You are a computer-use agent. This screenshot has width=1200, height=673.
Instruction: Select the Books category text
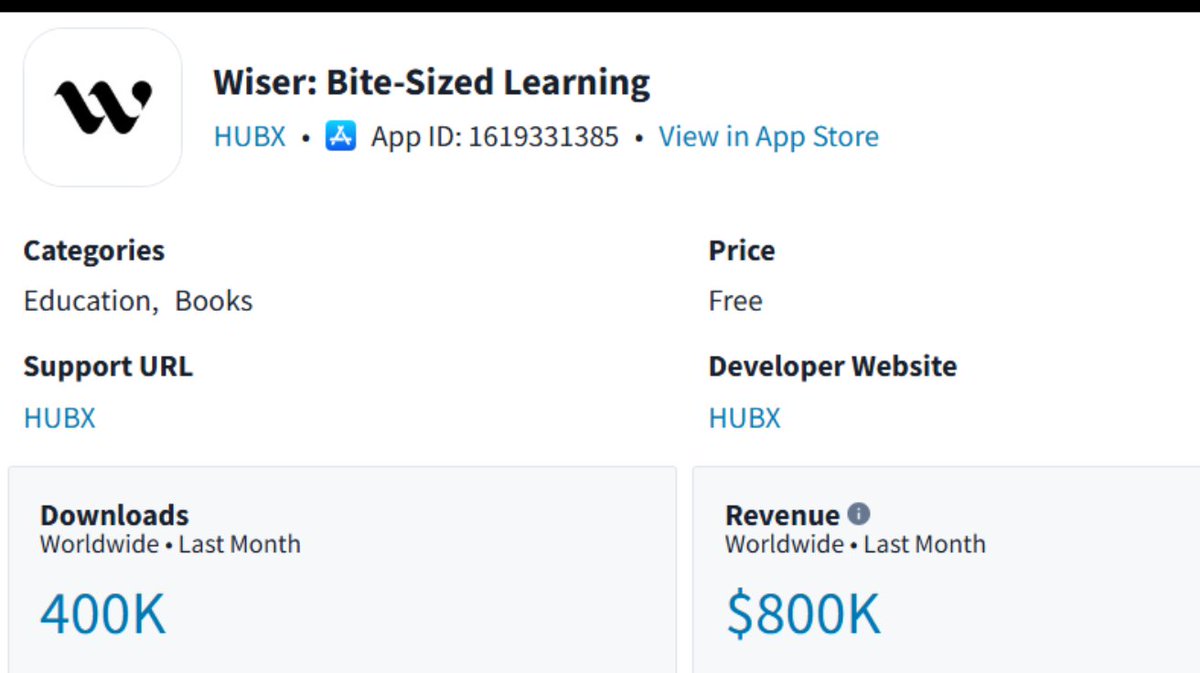click(214, 301)
